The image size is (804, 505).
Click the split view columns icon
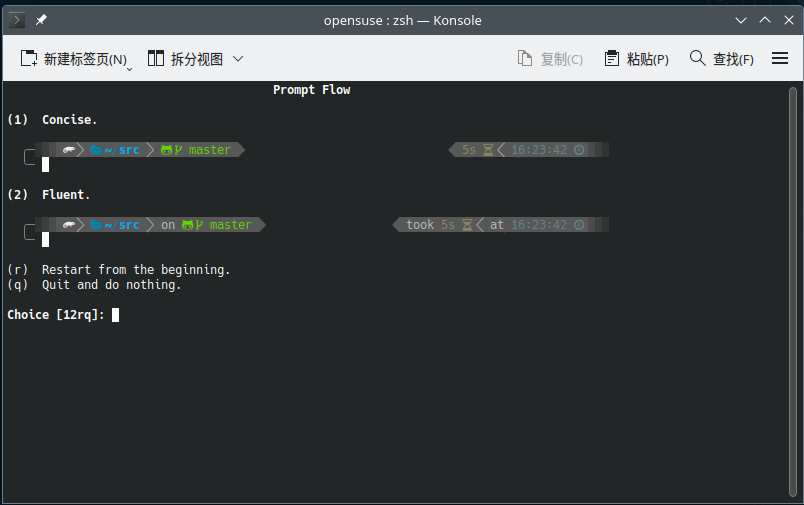pos(156,58)
